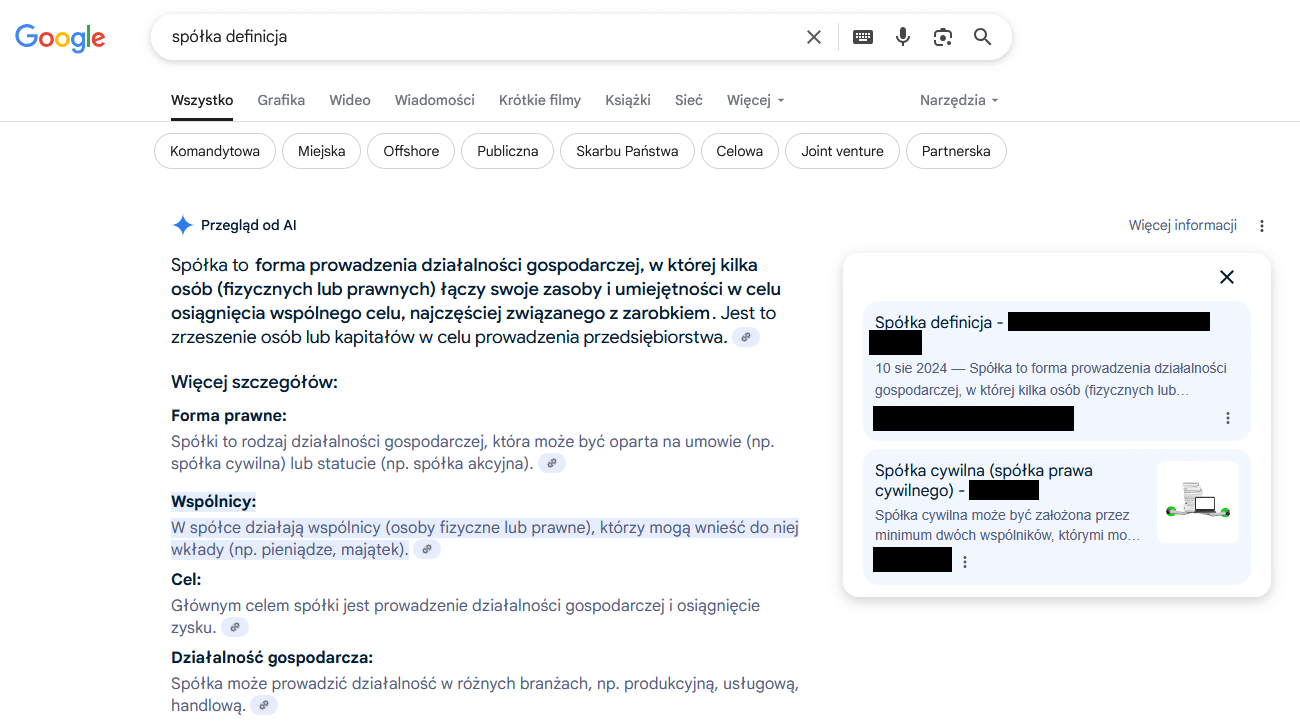Click source link icon after przedsiębiorstwa sentence
This screenshot has height=724, width=1300.
click(x=746, y=338)
